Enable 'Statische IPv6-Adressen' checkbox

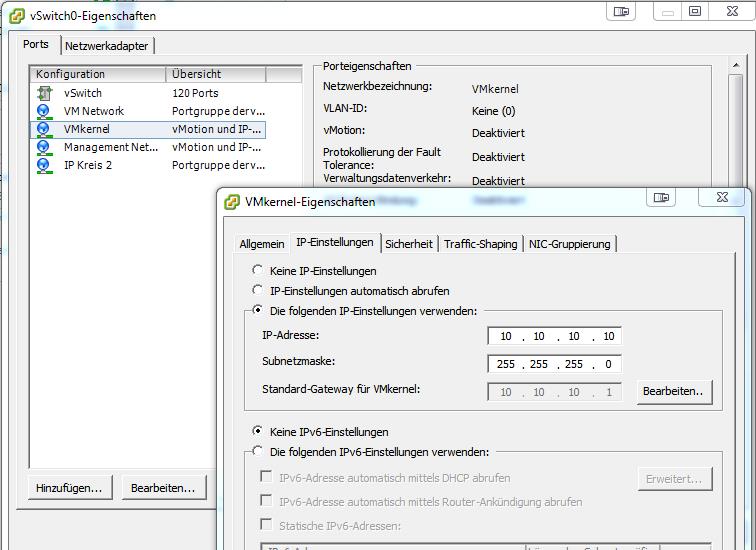click(267, 525)
